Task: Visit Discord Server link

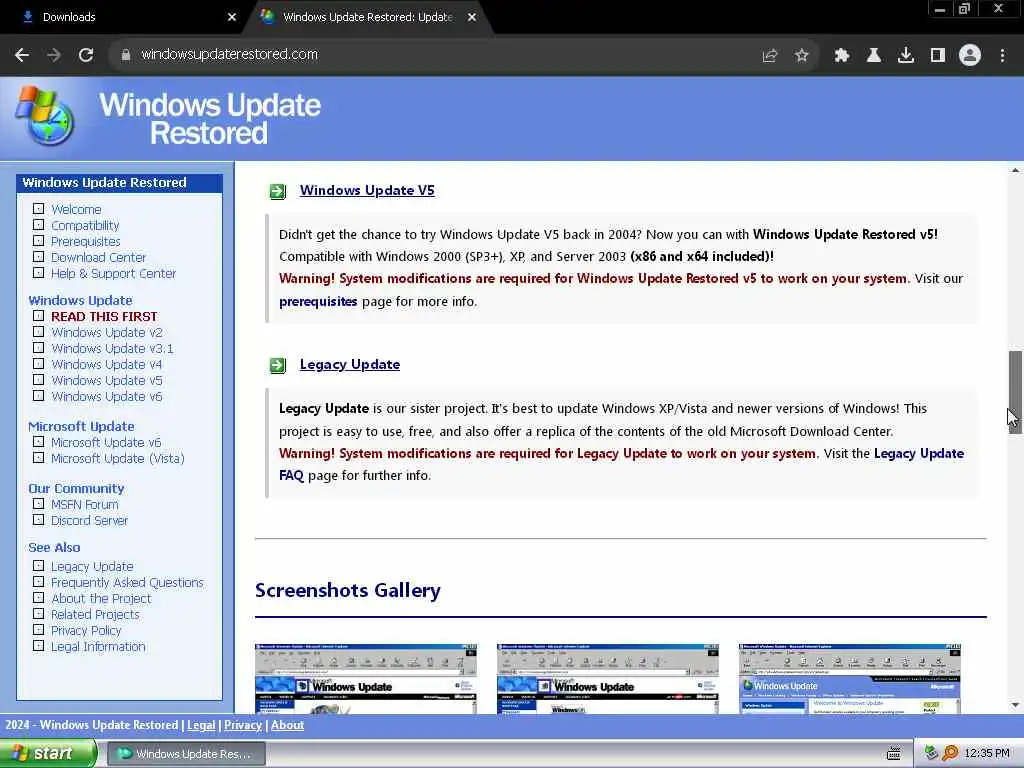Action: tap(89, 520)
